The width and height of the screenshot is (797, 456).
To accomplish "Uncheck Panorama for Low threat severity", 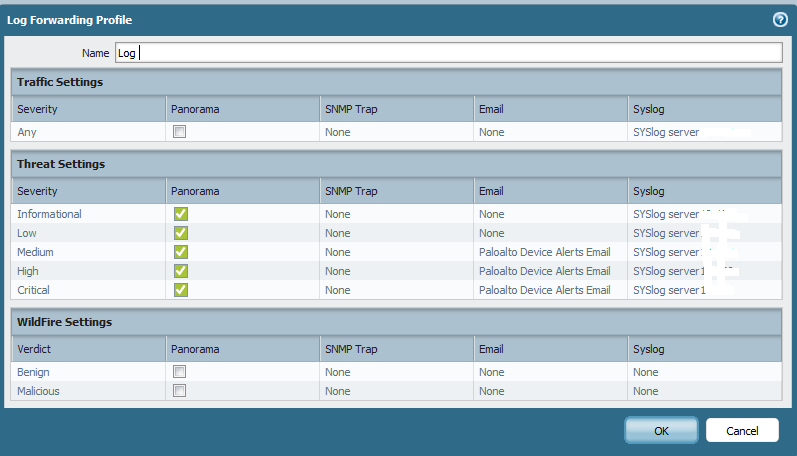I will 180,233.
